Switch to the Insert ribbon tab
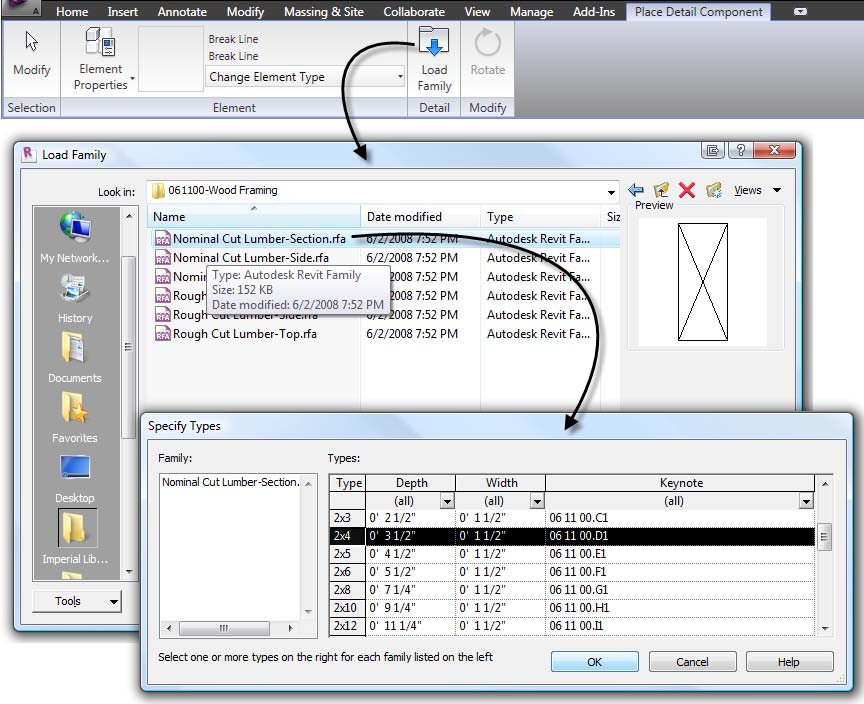This screenshot has height=704, width=864. [122, 12]
